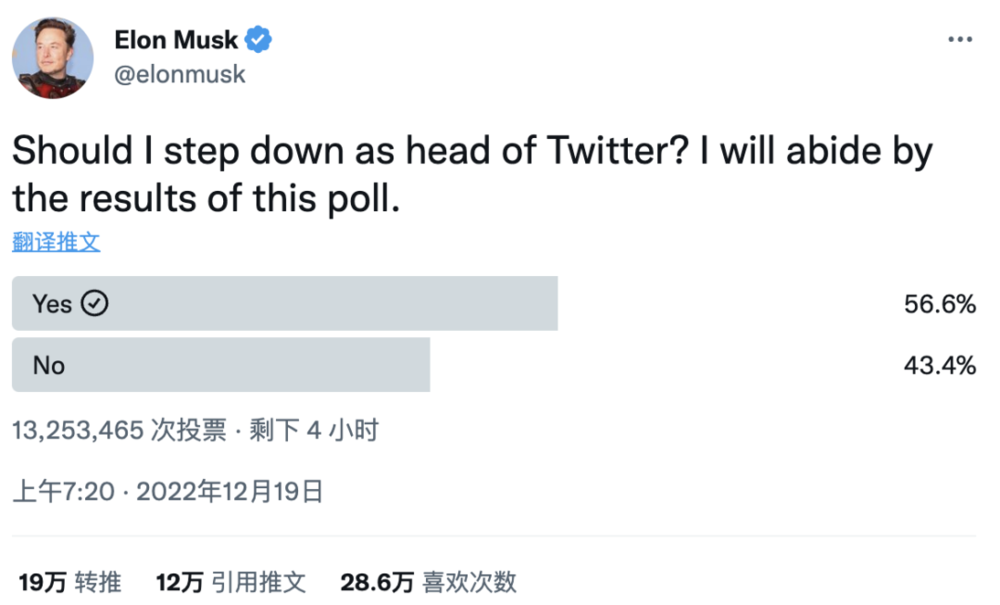
Task: Open the 上午7:20 timestamp link
Action: tap(64, 492)
